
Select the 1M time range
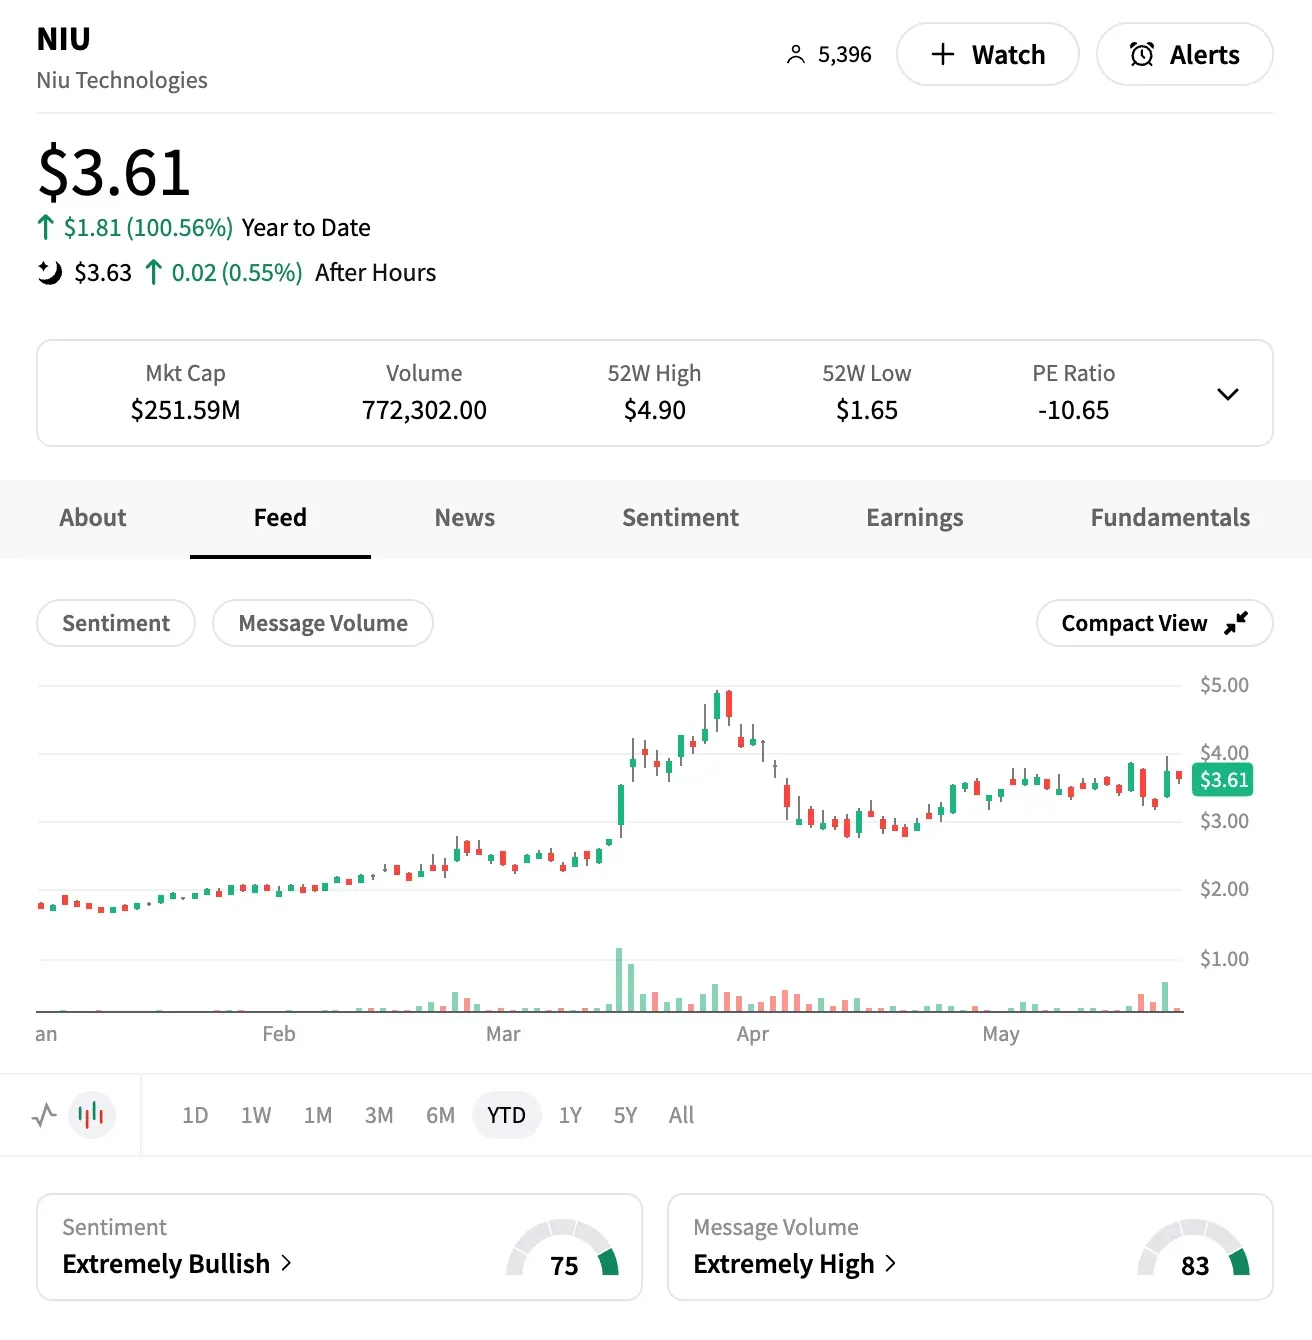318,1115
